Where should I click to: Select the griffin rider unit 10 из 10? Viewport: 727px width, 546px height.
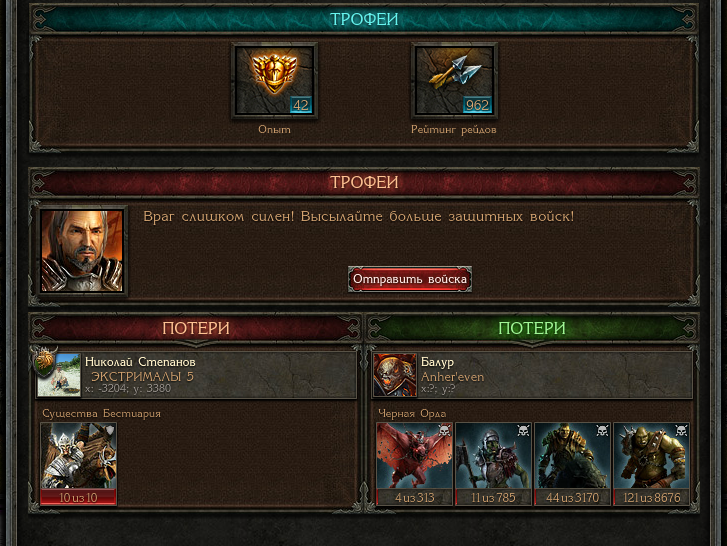click(x=78, y=463)
